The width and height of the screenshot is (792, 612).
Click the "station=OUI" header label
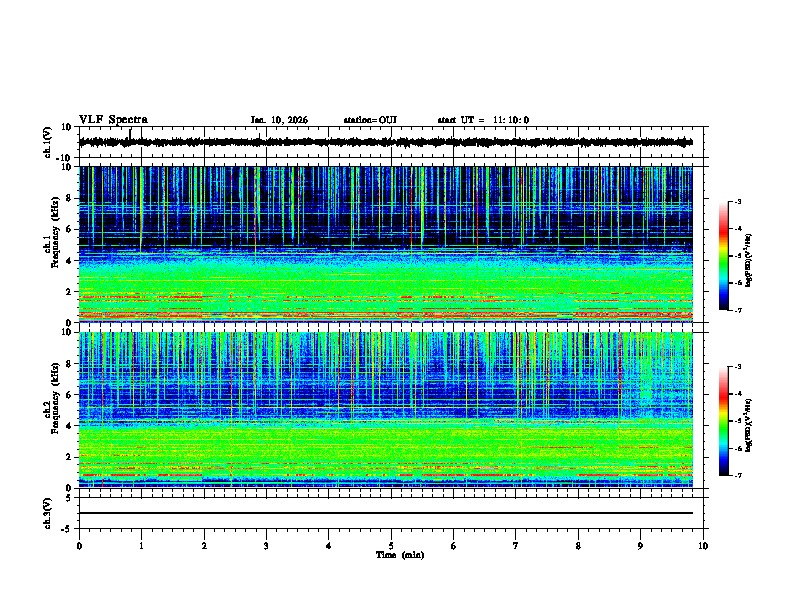tap(370, 120)
